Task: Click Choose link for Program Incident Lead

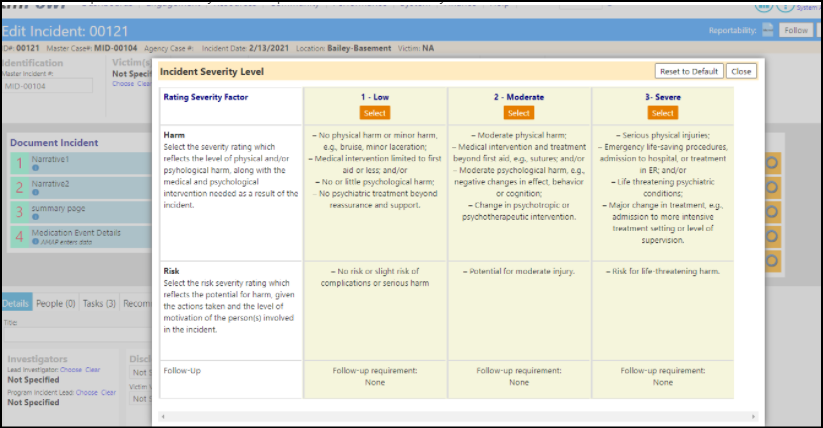Action: tap(87, 392)
